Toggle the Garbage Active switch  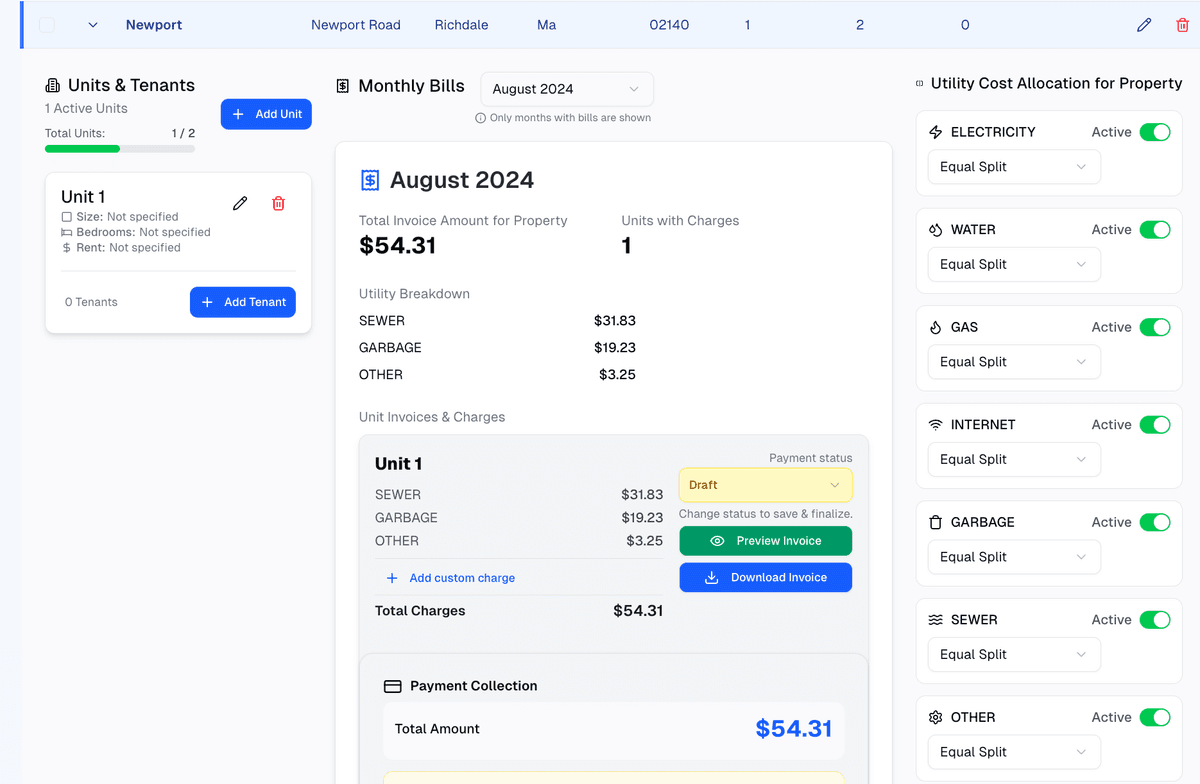tap(1155, 522)
